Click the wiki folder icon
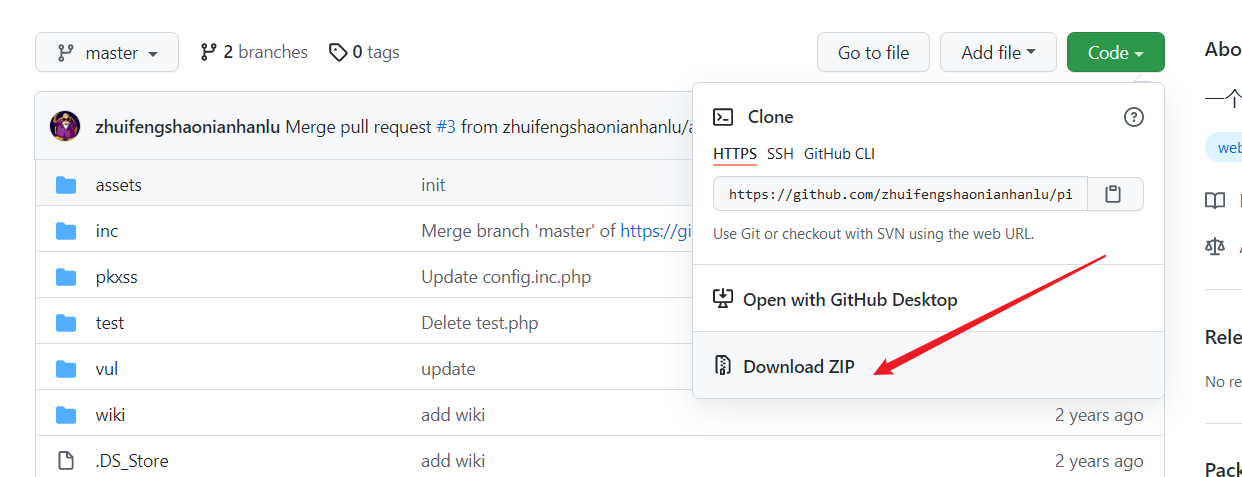The width and height of the screenshot is (1242, 477). (66, 415)
